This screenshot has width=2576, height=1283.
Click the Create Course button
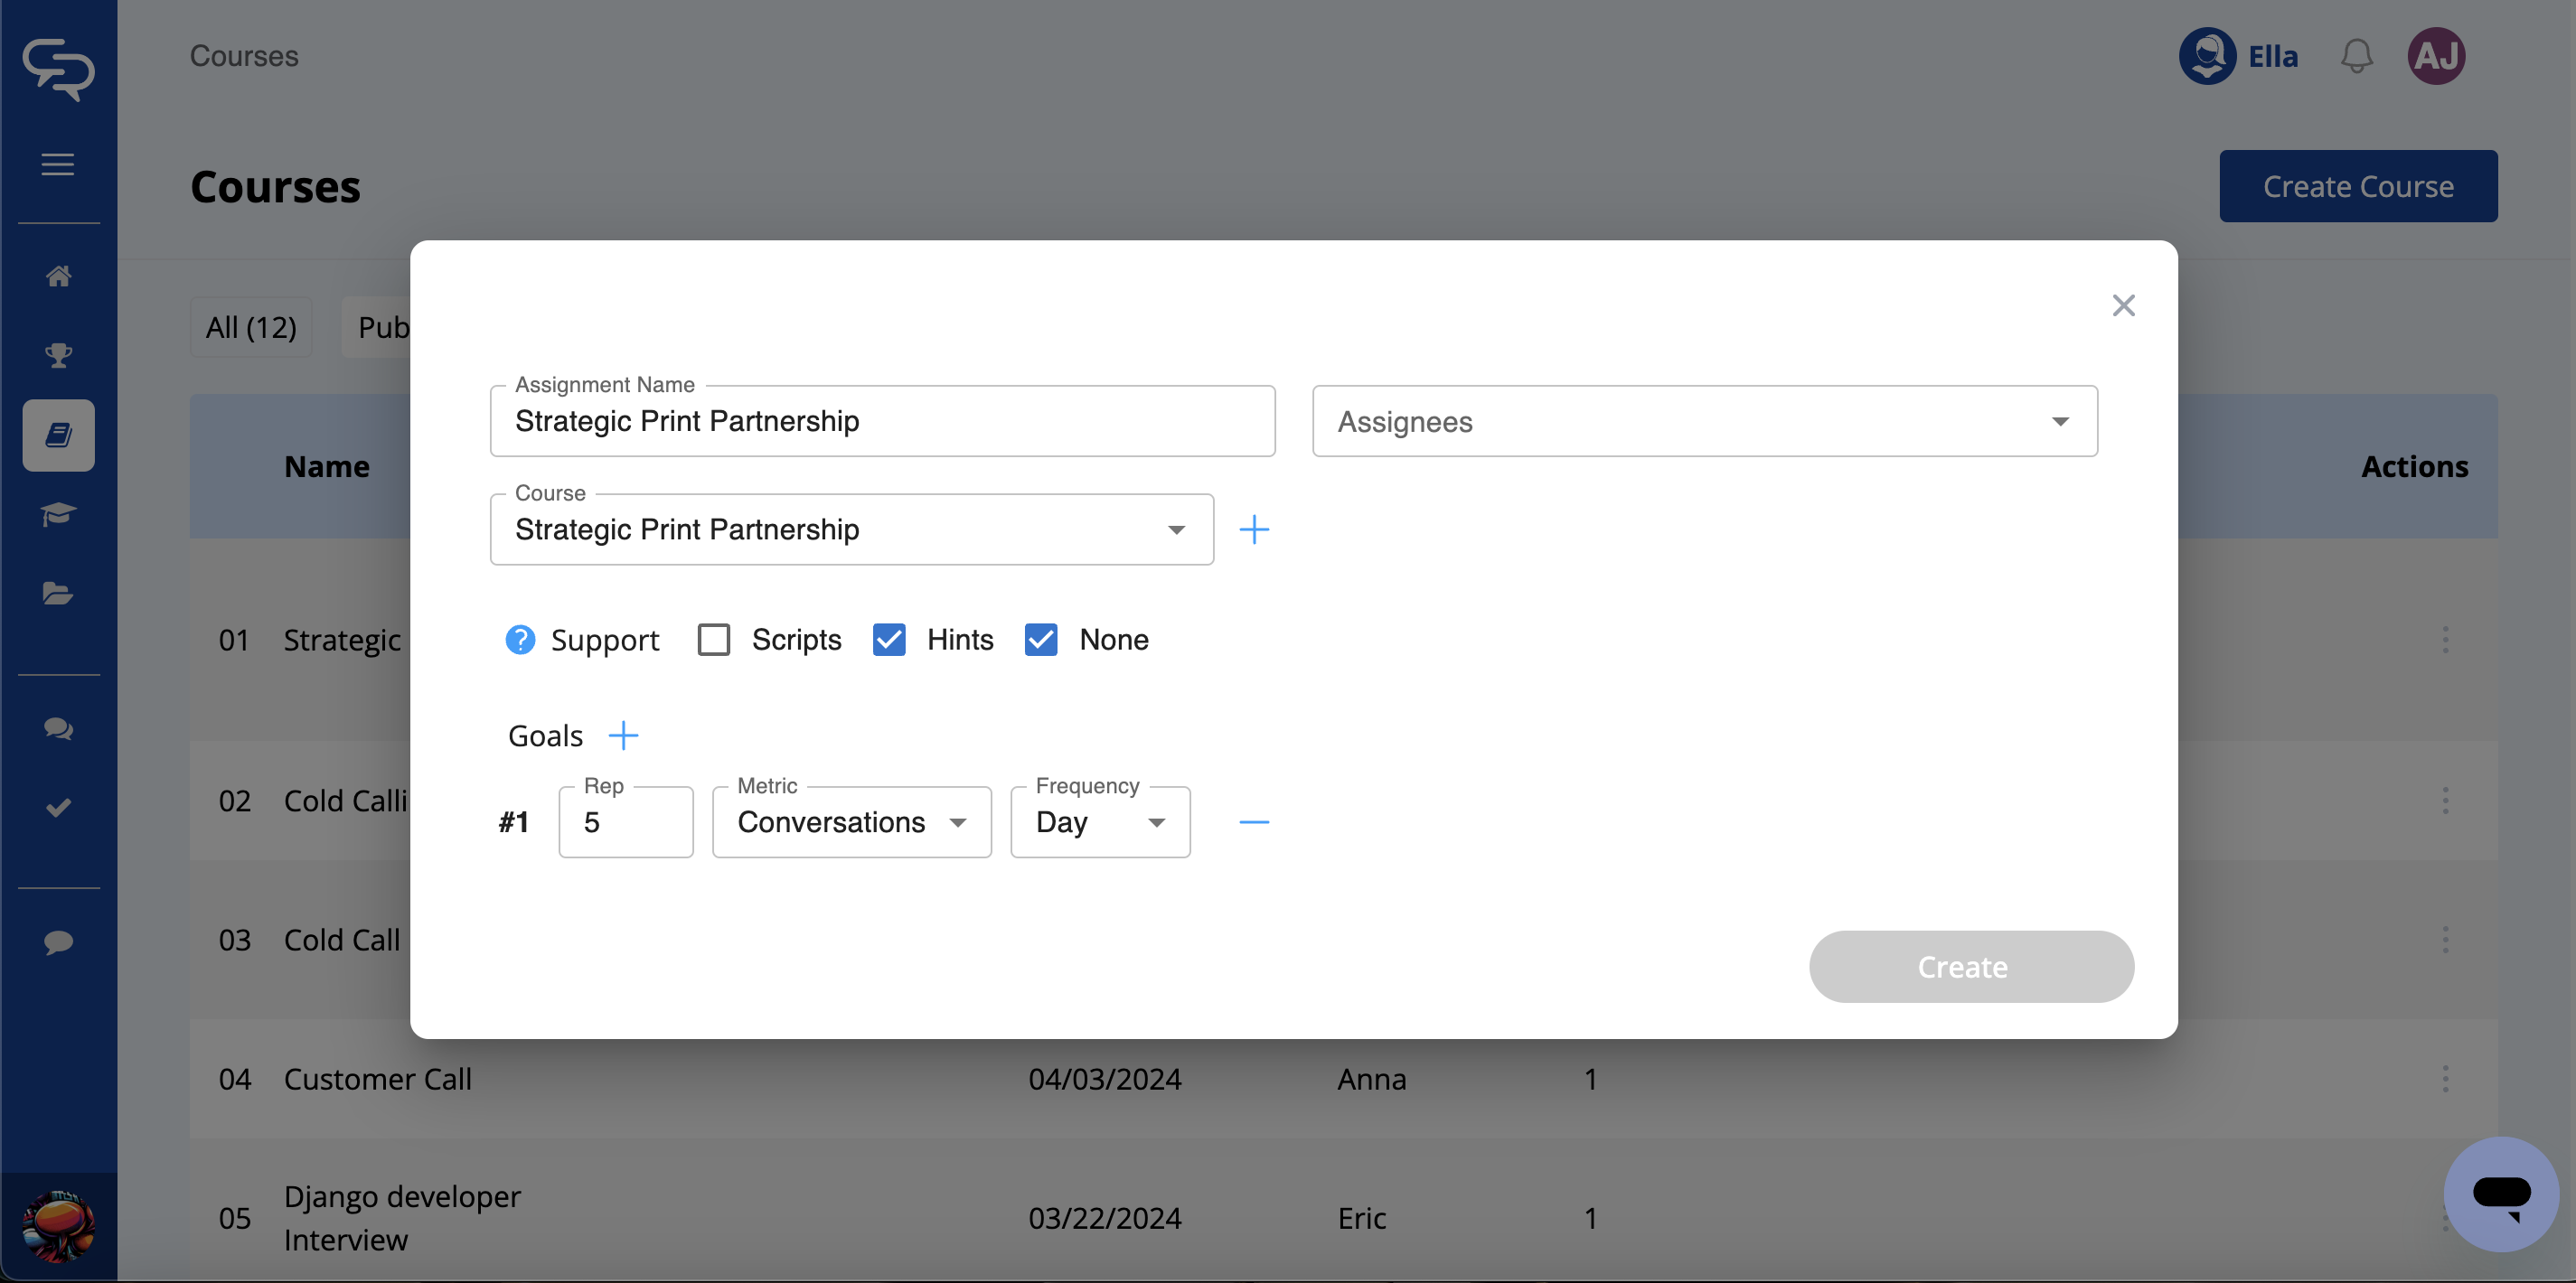[x=2357, y=187]
